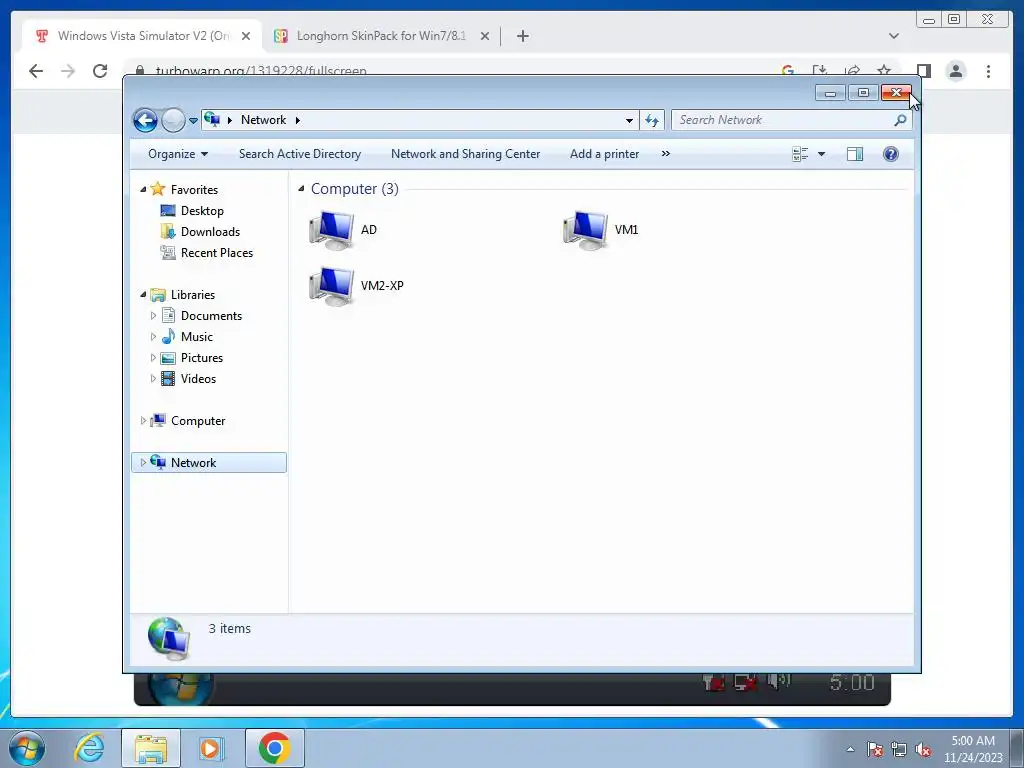Toggle the preview pane
The width and height of the screenshot is (1024, 768).
click(x=854, y=154)
